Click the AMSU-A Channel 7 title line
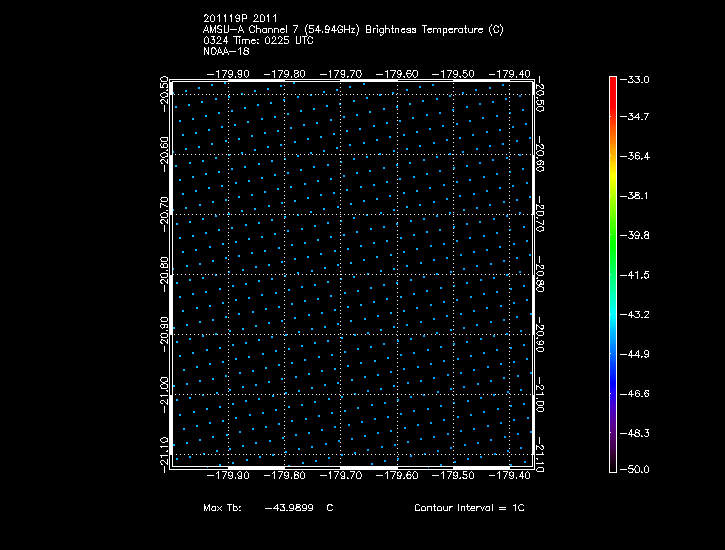Image resolution: width=725 pixels, height=550 pixels. 352,30
